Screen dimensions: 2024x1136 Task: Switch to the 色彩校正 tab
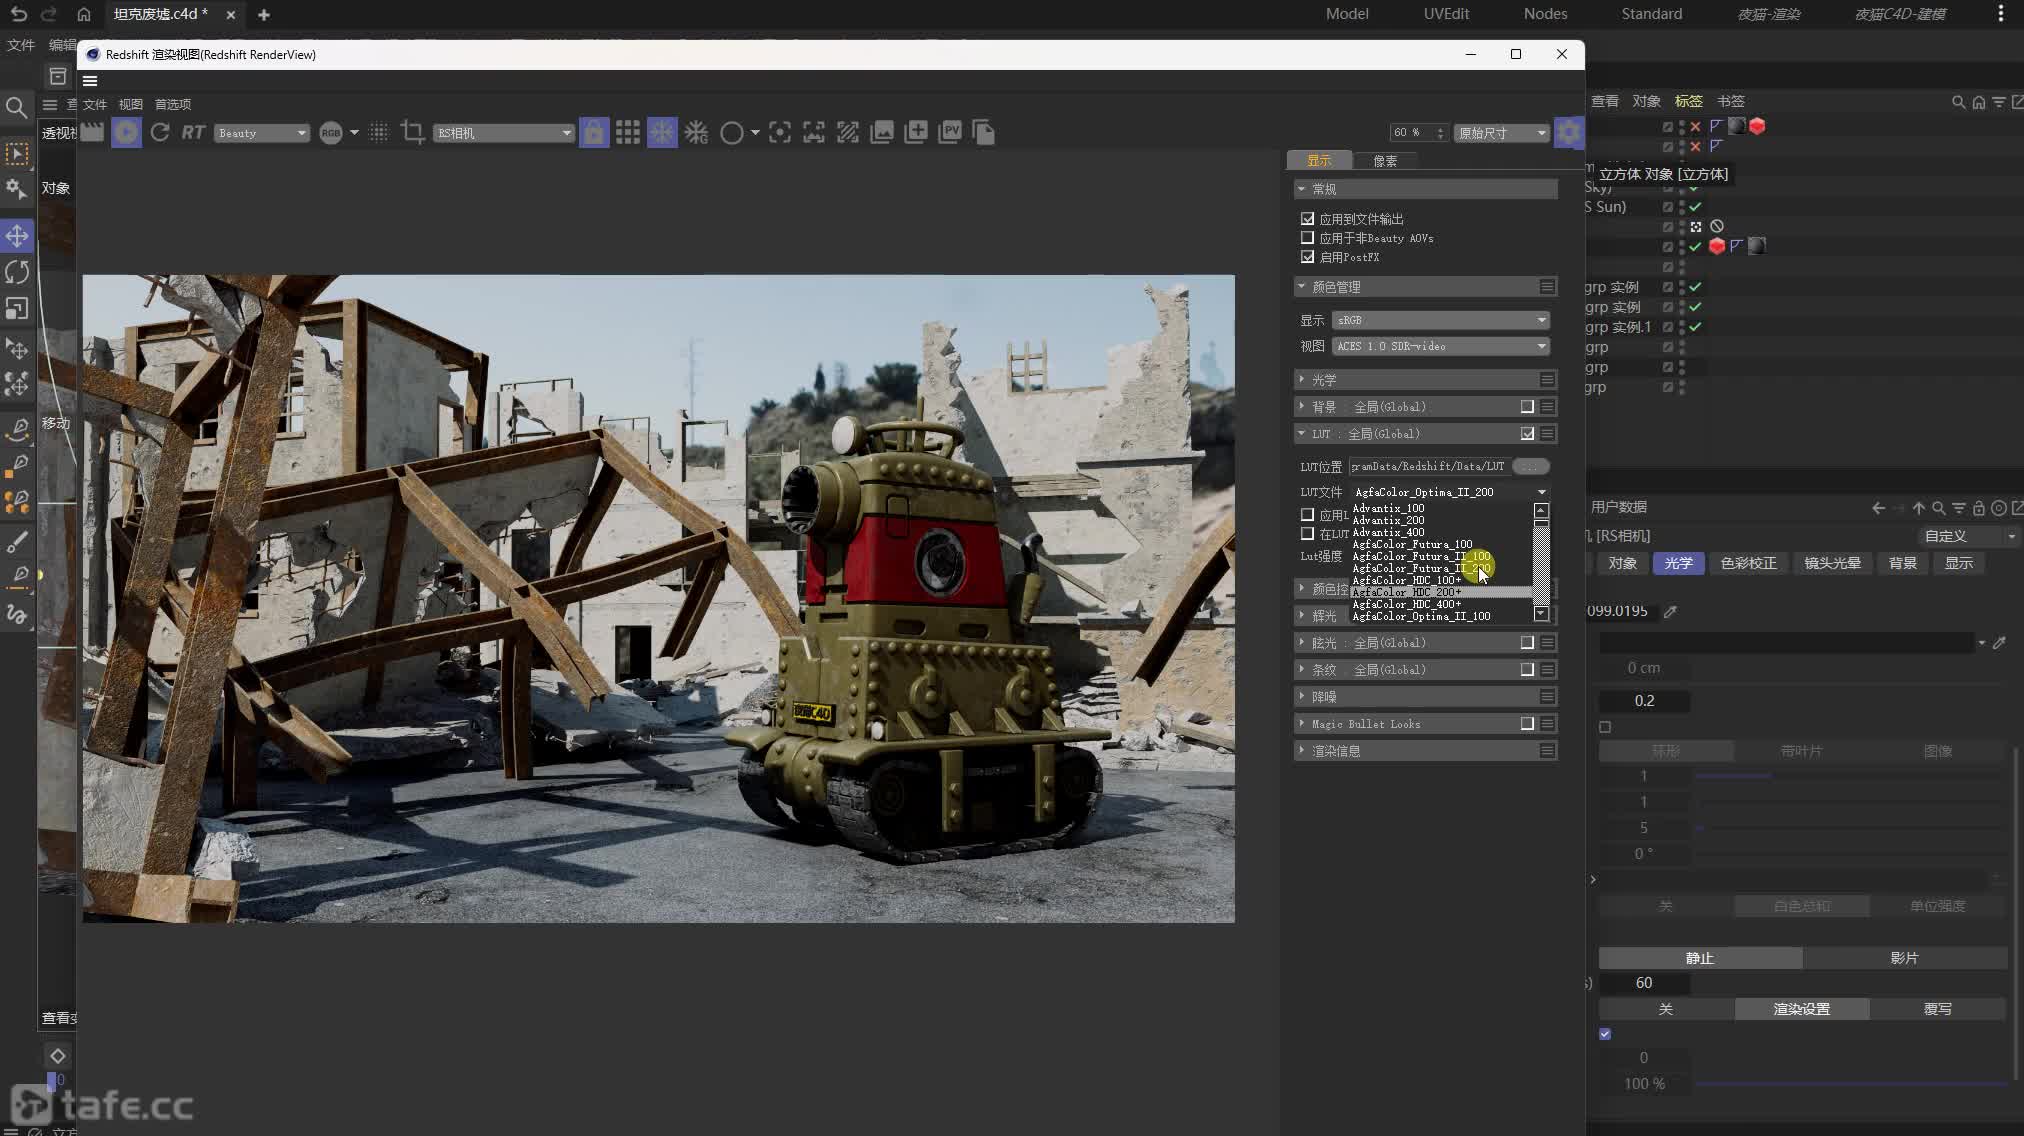(x=1748, y=563)
